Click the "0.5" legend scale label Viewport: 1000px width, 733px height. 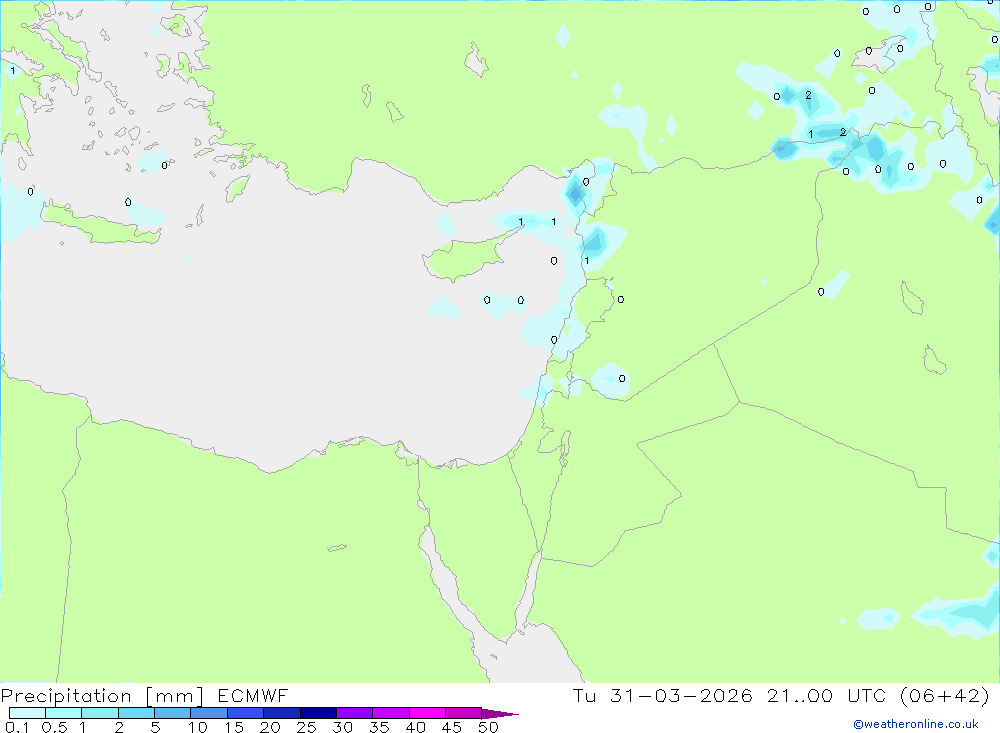point(54,727)
